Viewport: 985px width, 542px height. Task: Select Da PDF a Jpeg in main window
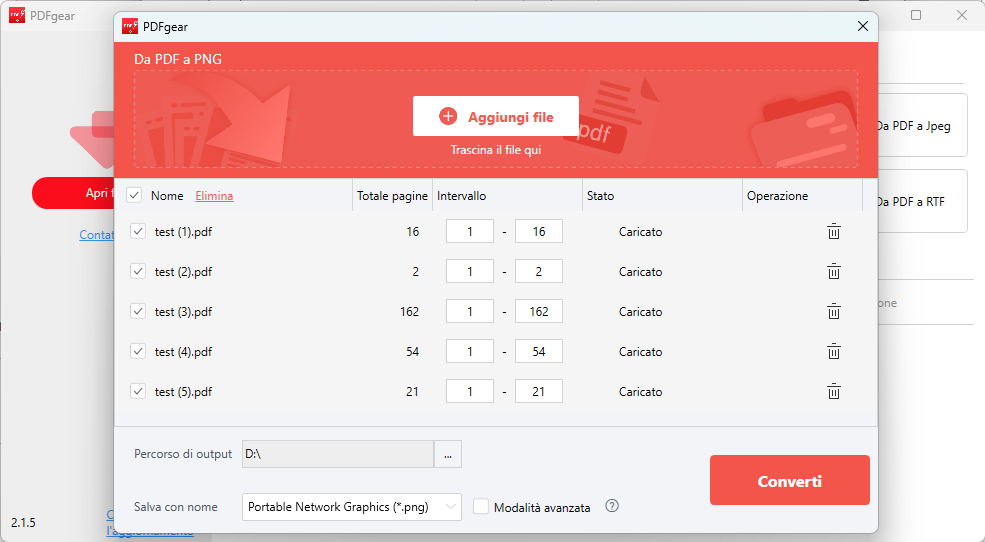coord(923,126)
